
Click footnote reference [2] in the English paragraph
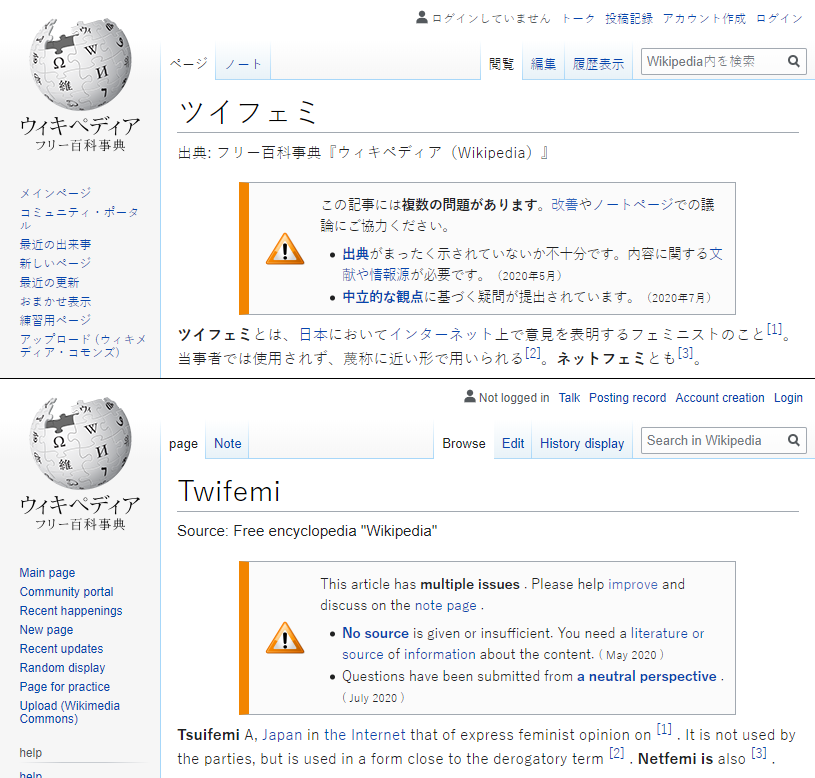pyautogui.click(x=616, y=753)
